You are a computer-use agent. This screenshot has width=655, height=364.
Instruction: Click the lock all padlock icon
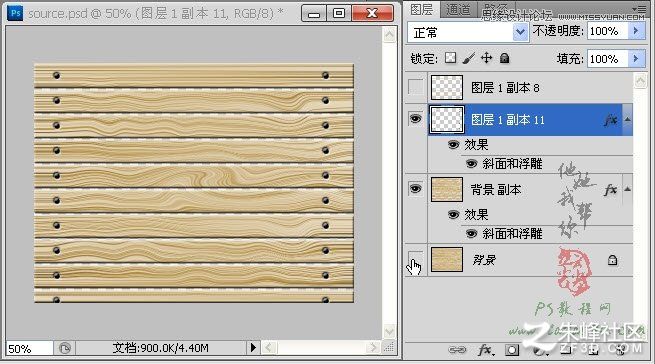[x=505, y=58]
